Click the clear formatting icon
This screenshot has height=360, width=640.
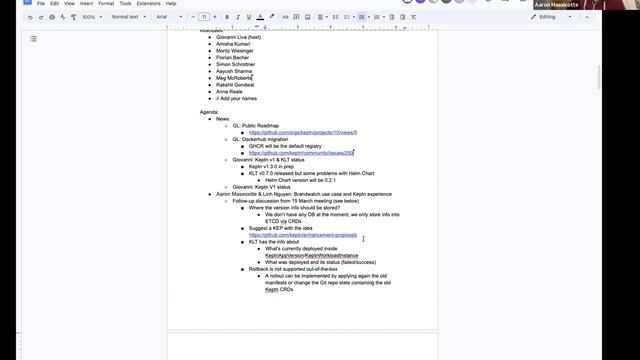coord(413,17)
